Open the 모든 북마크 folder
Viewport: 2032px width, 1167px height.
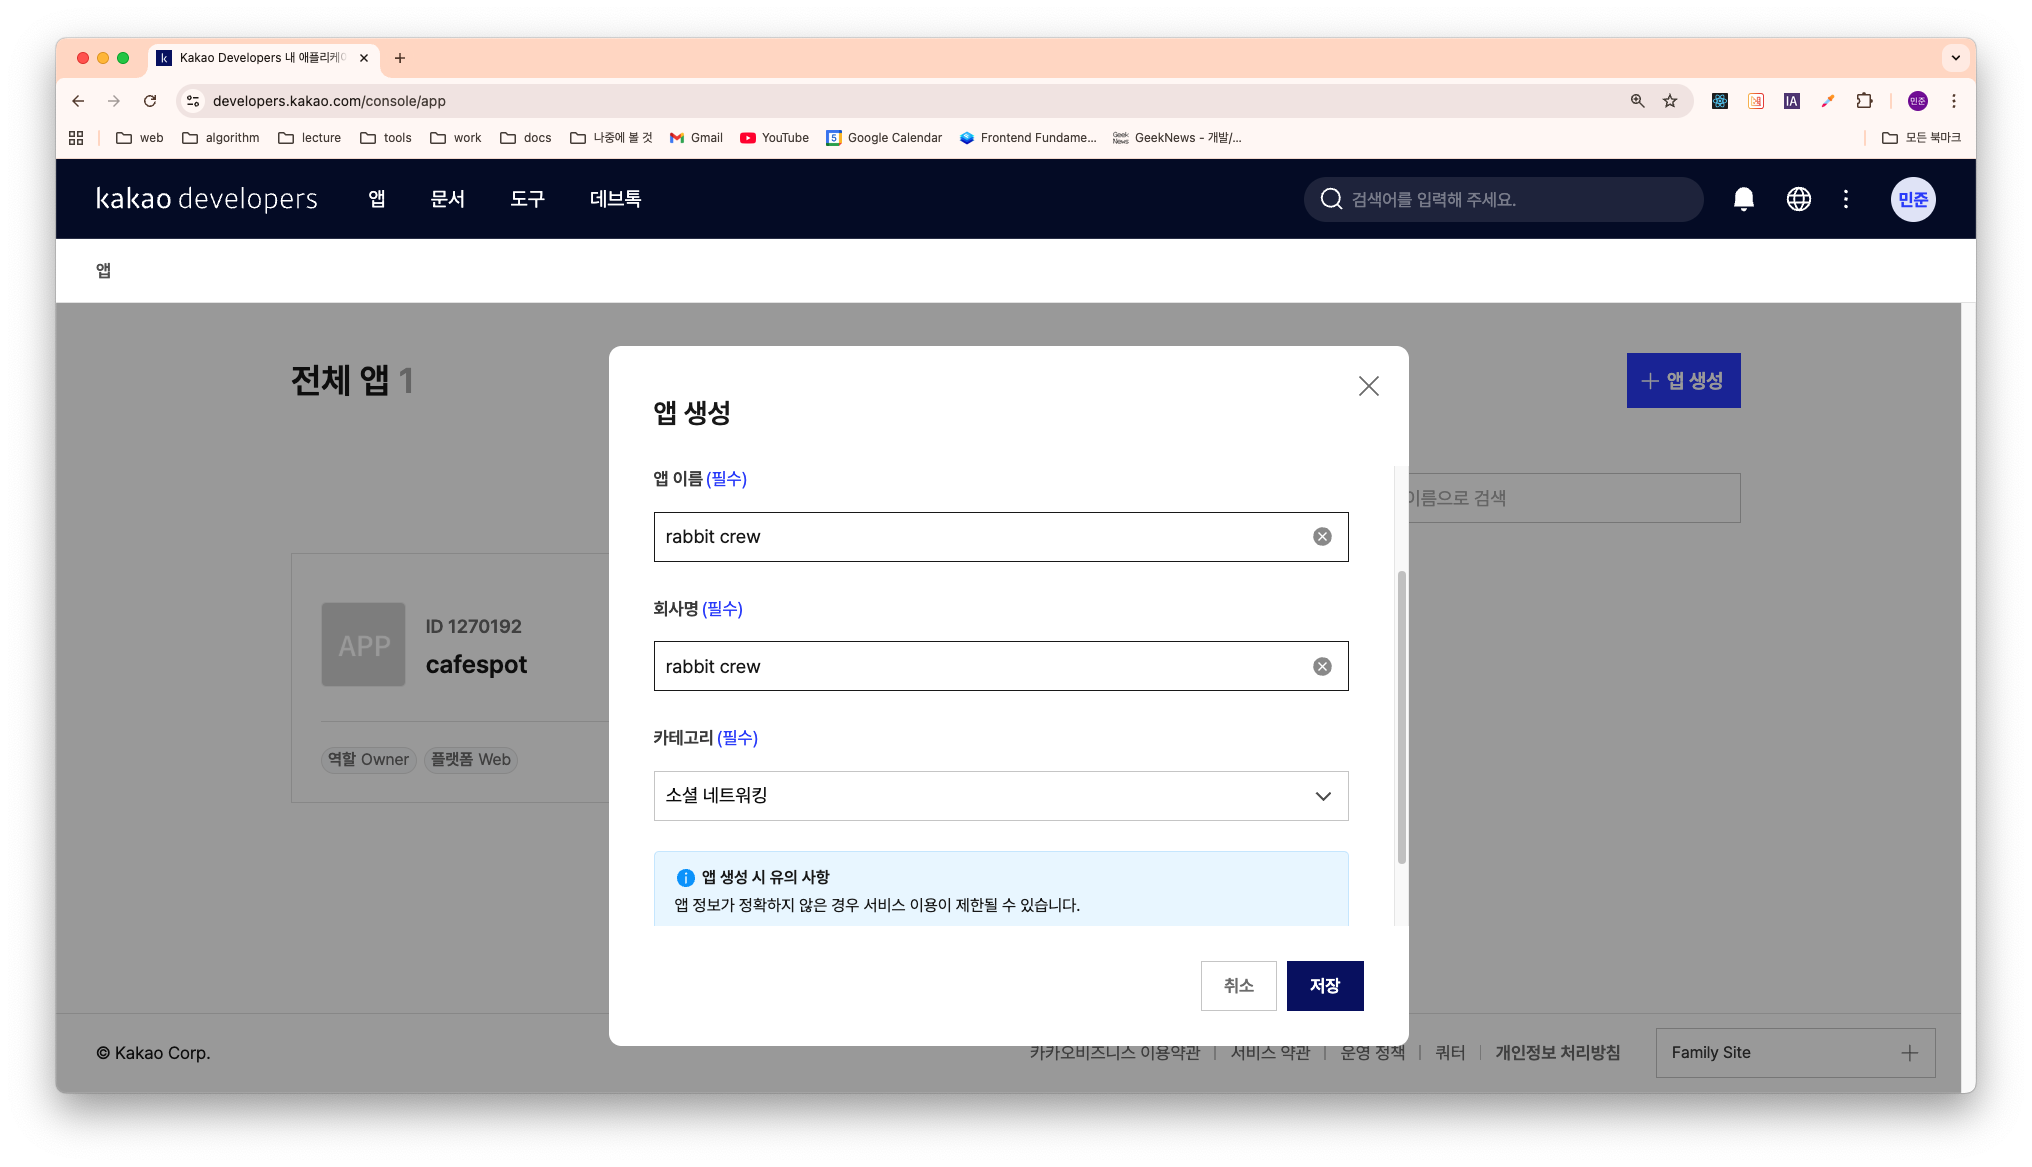1921,138
